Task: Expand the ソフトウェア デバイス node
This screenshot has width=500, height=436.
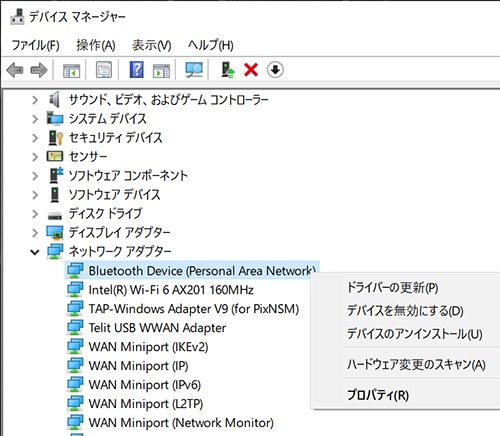Action: tap(35, 195)
